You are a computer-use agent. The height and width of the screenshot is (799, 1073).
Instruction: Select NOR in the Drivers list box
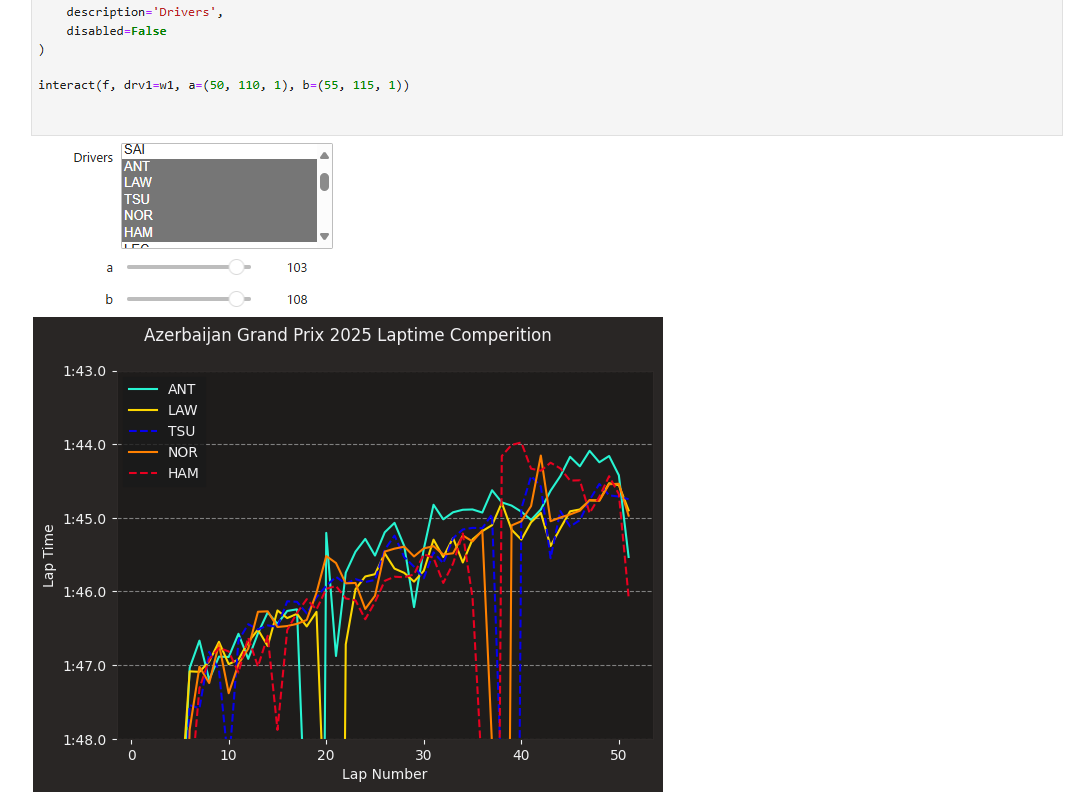[x=219, y=215]
